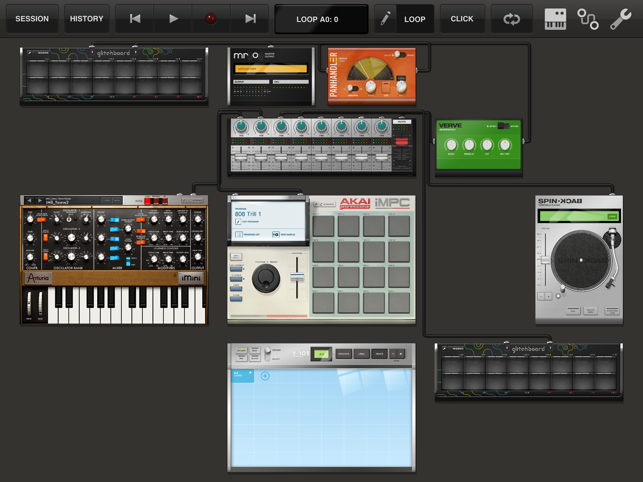Skip forward to the end
This screenshot has height=482, width=643.
pos(250,19)
